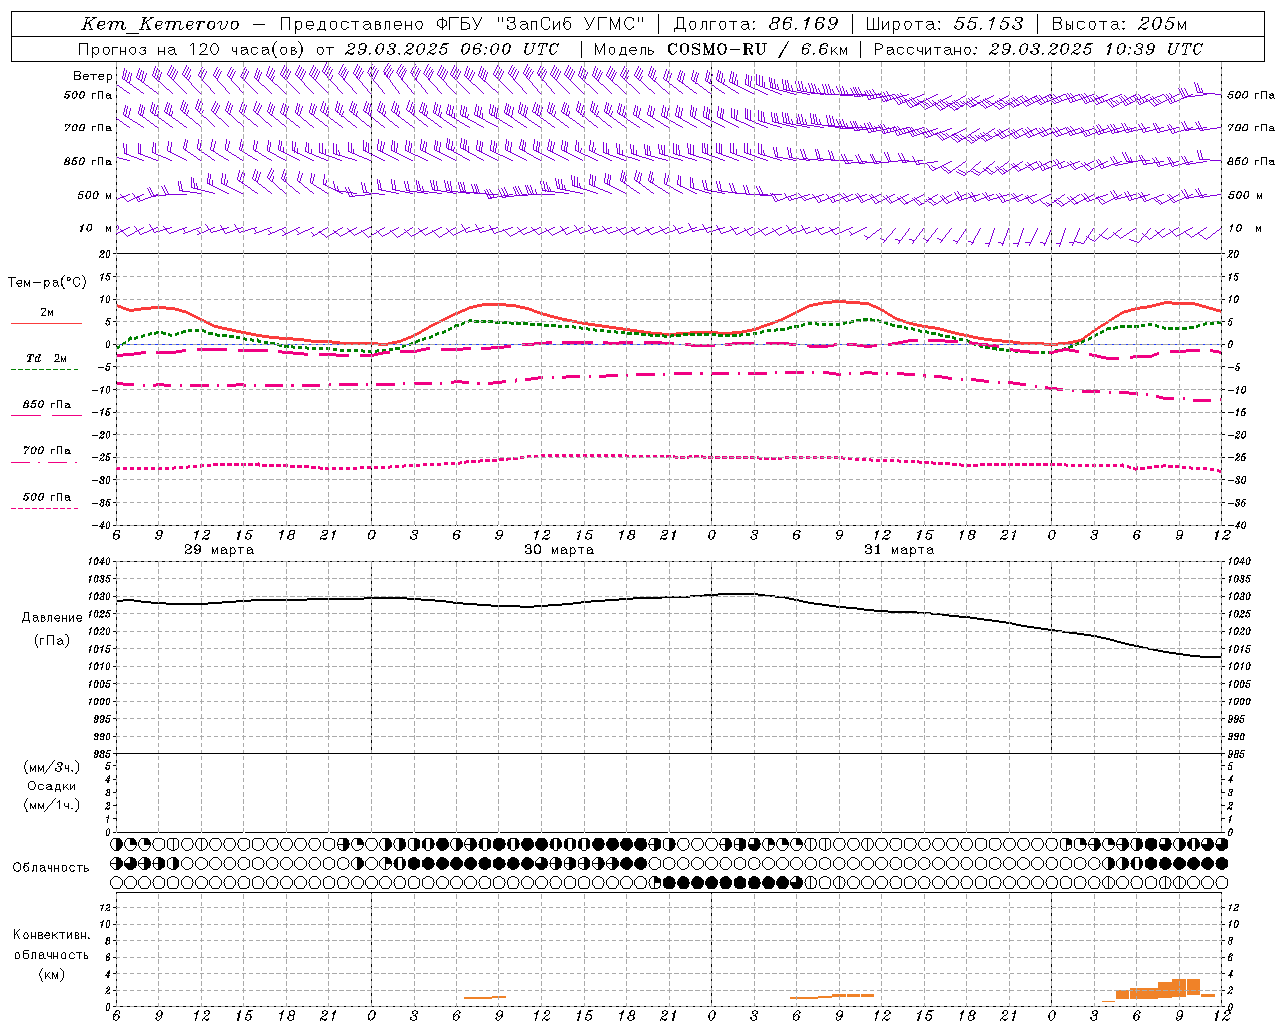The image size is (1280, 1024).
Task: Click the Облачность panel label
Action: (x=51, y=868)
